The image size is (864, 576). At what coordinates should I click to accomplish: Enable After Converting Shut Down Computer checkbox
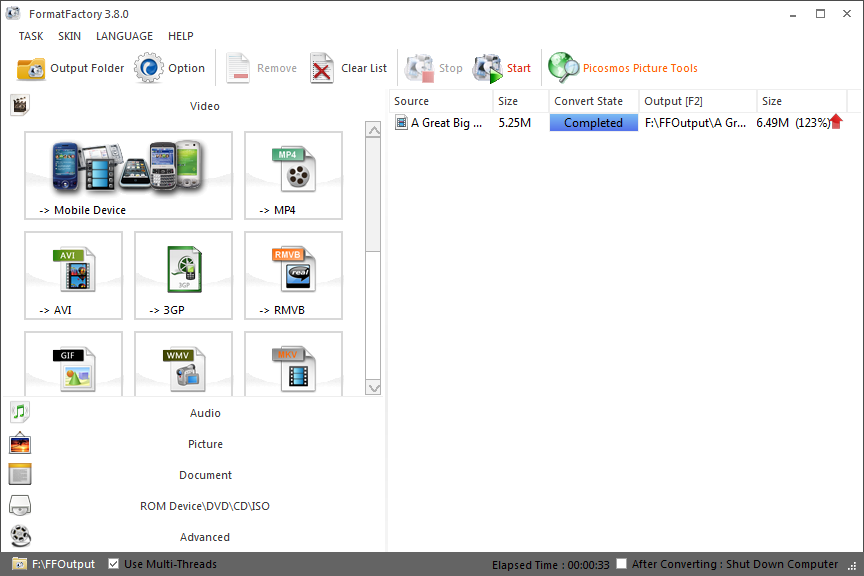pyautogui.click(x=622, y=564)
